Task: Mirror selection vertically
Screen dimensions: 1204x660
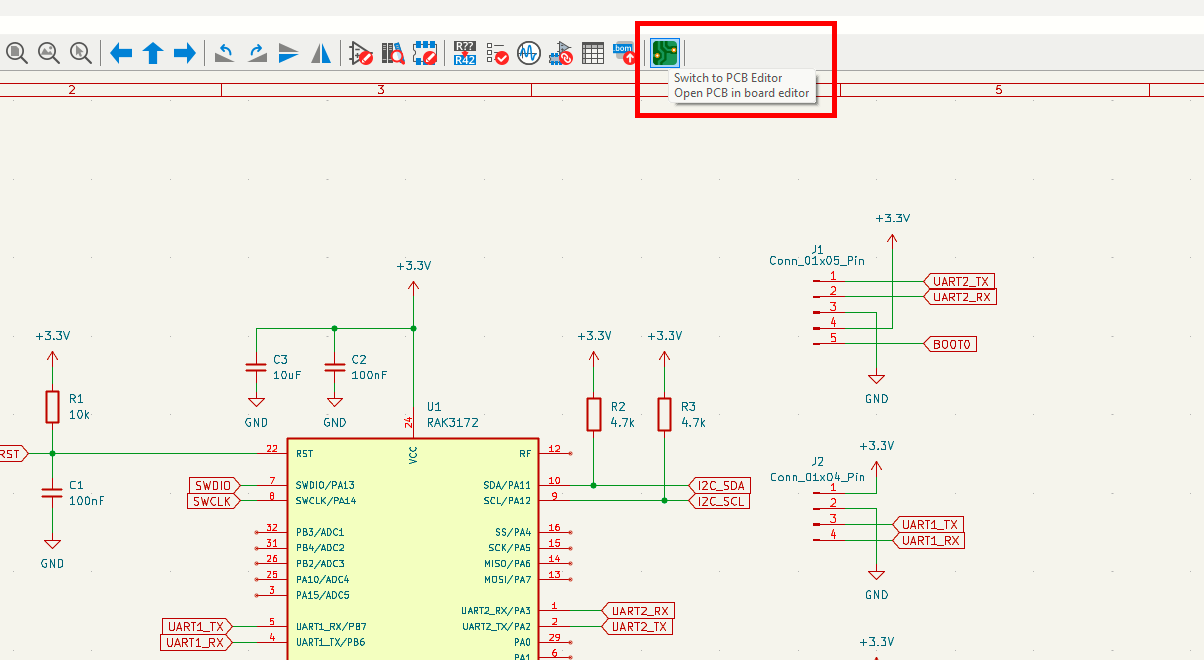Action: [289, 53]
